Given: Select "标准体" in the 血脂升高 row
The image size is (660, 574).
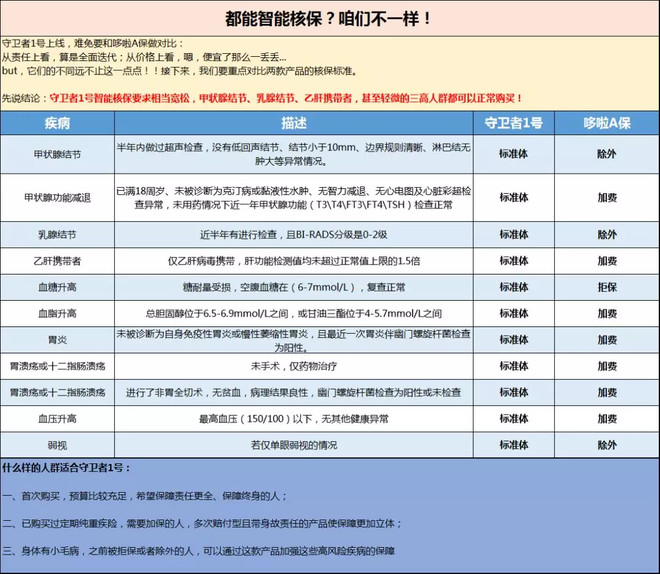Looking at the screenshot, I should pyautogui.click(x=514, y=314).
